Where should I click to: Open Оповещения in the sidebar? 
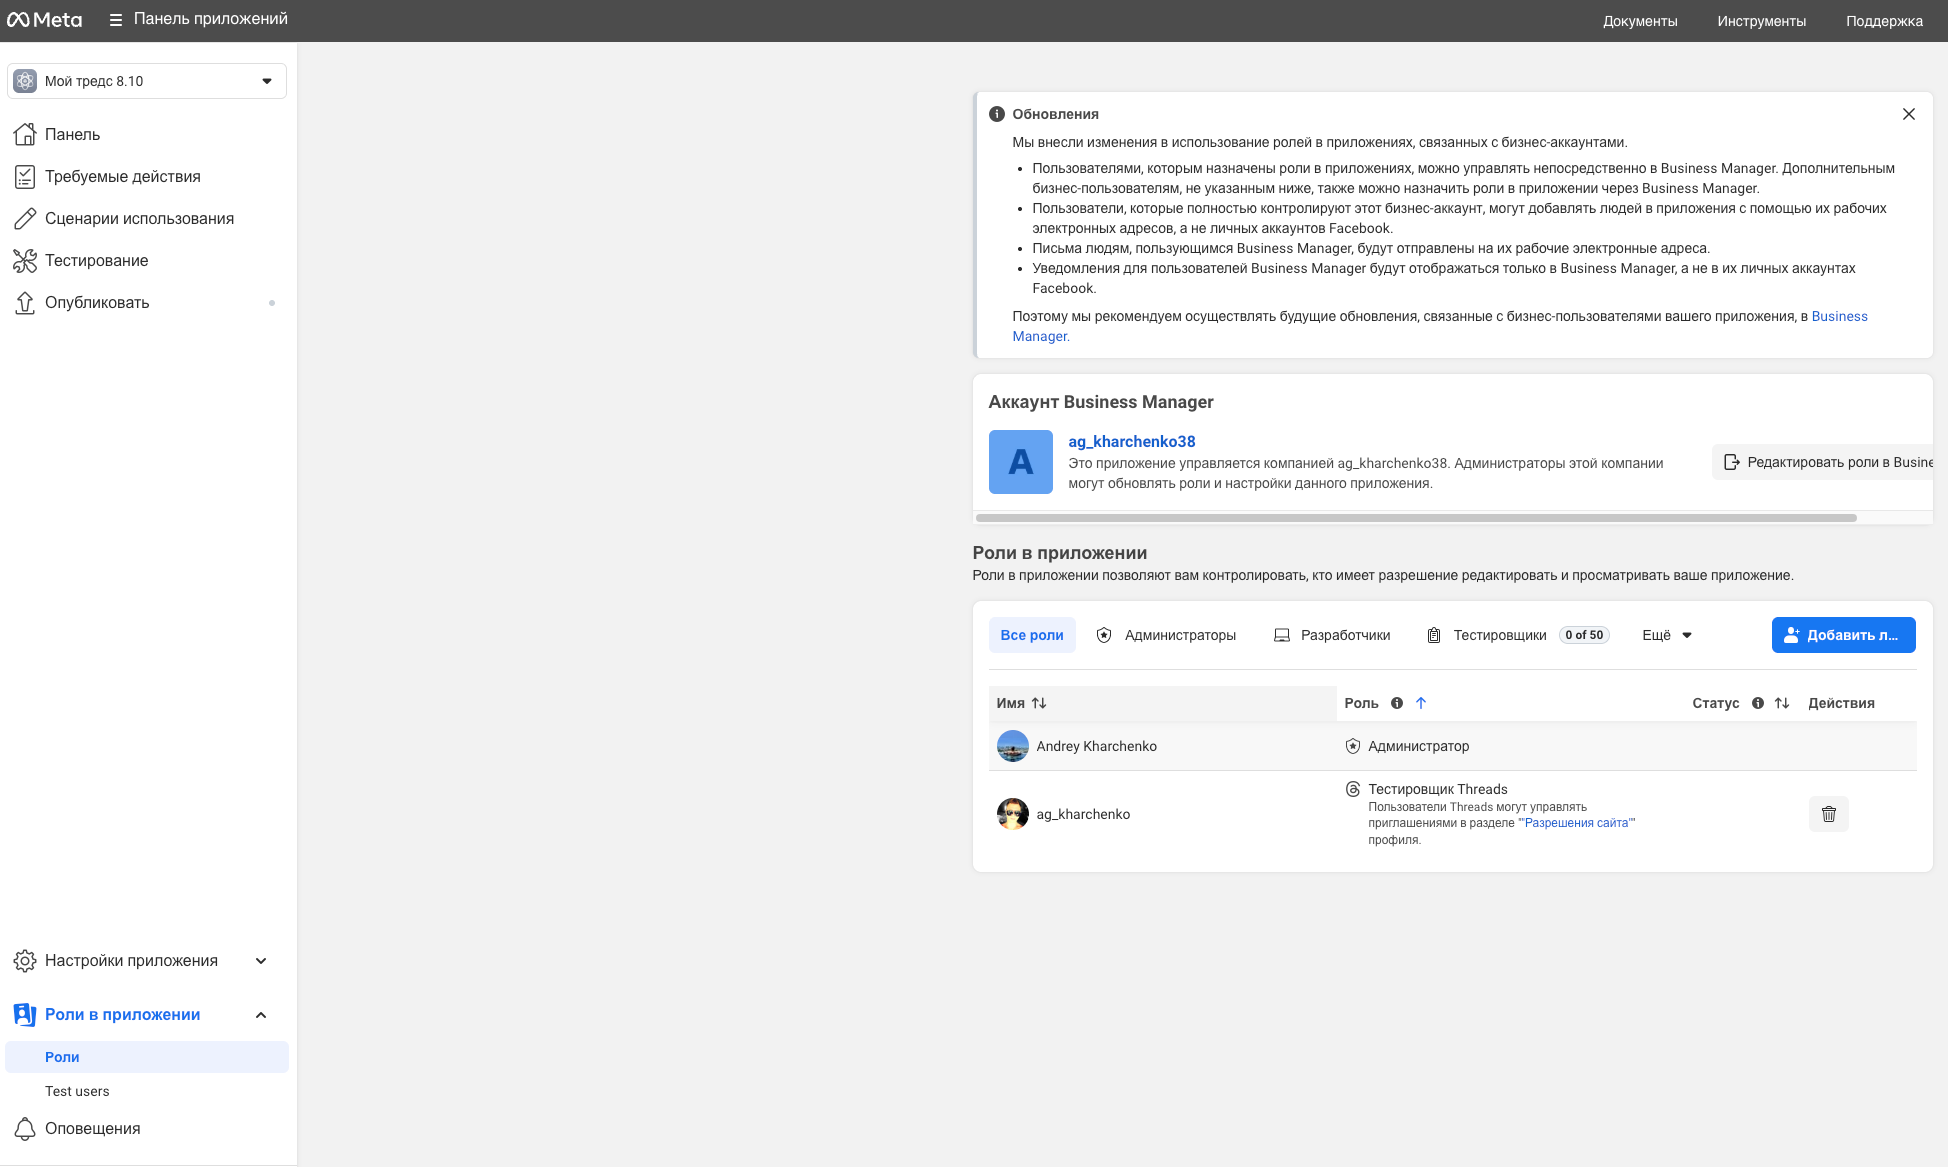click(x=146, y=1128)
